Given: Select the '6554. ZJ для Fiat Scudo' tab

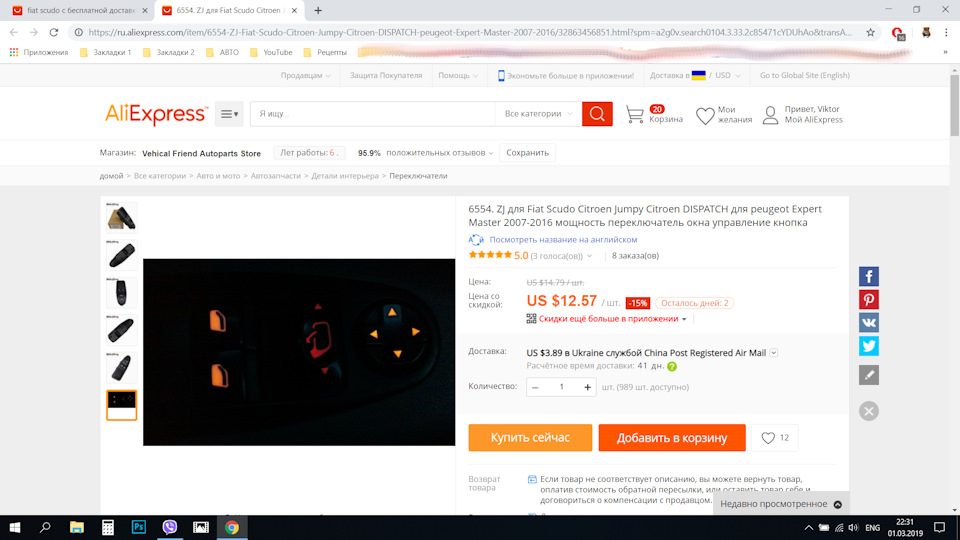Looking at the screenshot, I should [x=229, y=10].
